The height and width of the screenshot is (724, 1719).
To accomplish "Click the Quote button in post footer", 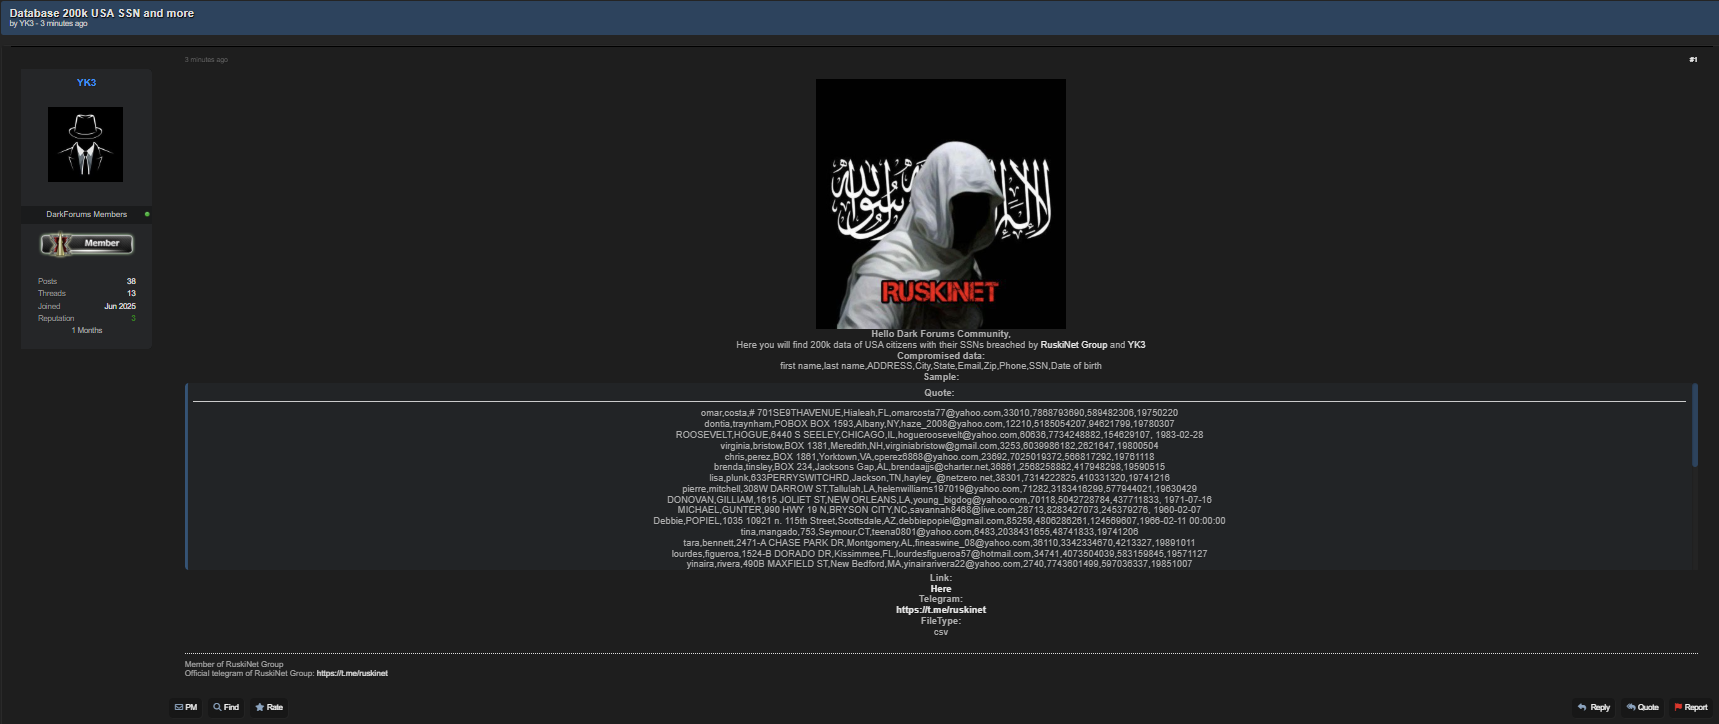I will click(1642, 707).
